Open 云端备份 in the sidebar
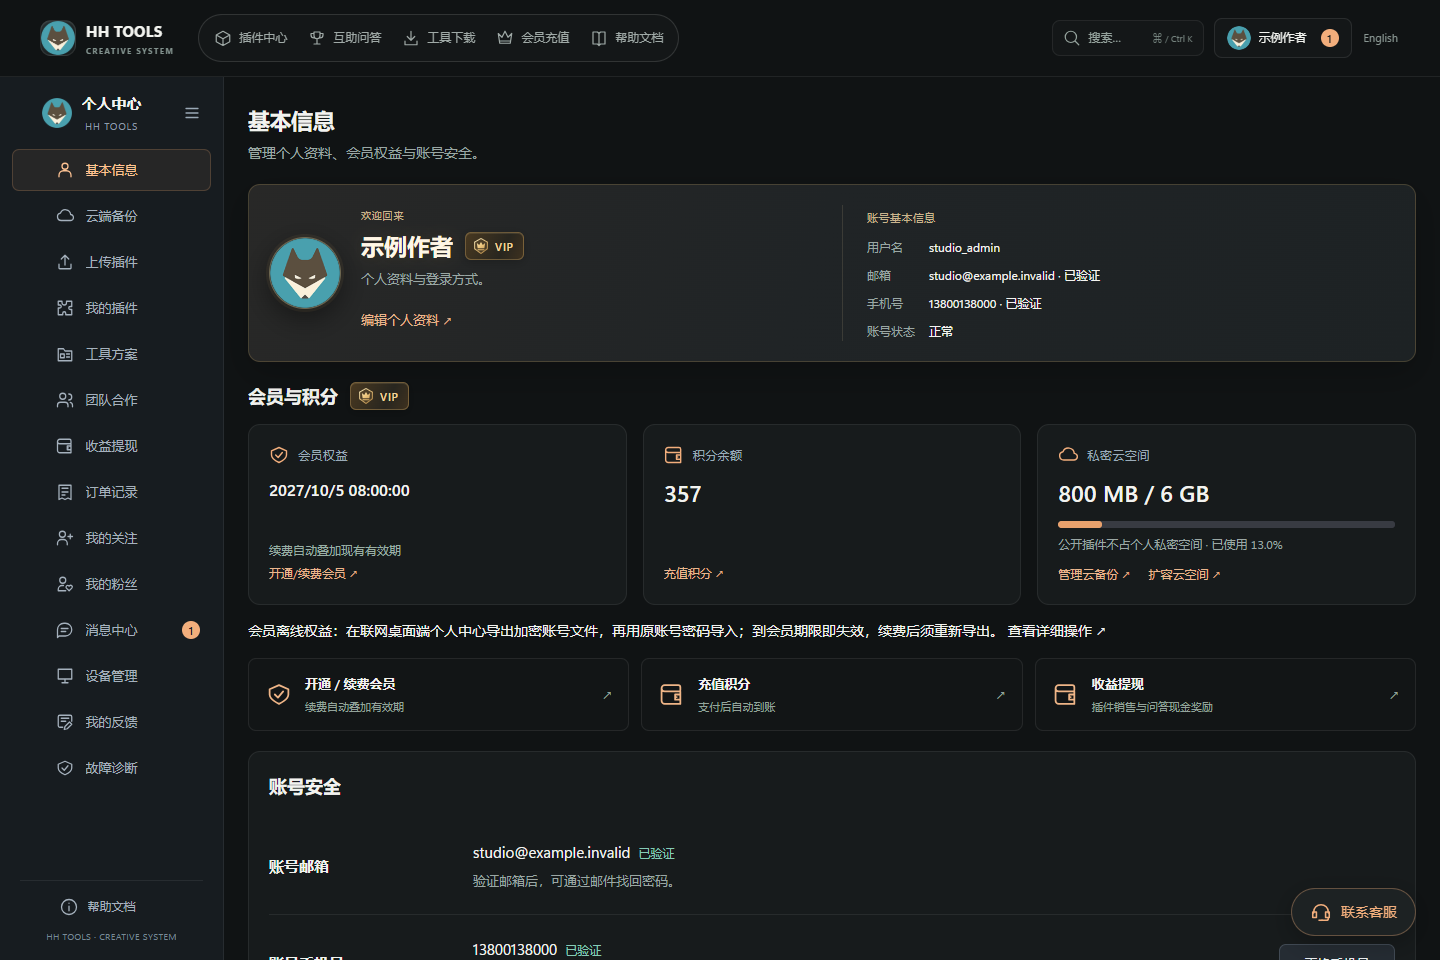The width and height of the screenshot is (1440, 960). (x=111, y=216)
